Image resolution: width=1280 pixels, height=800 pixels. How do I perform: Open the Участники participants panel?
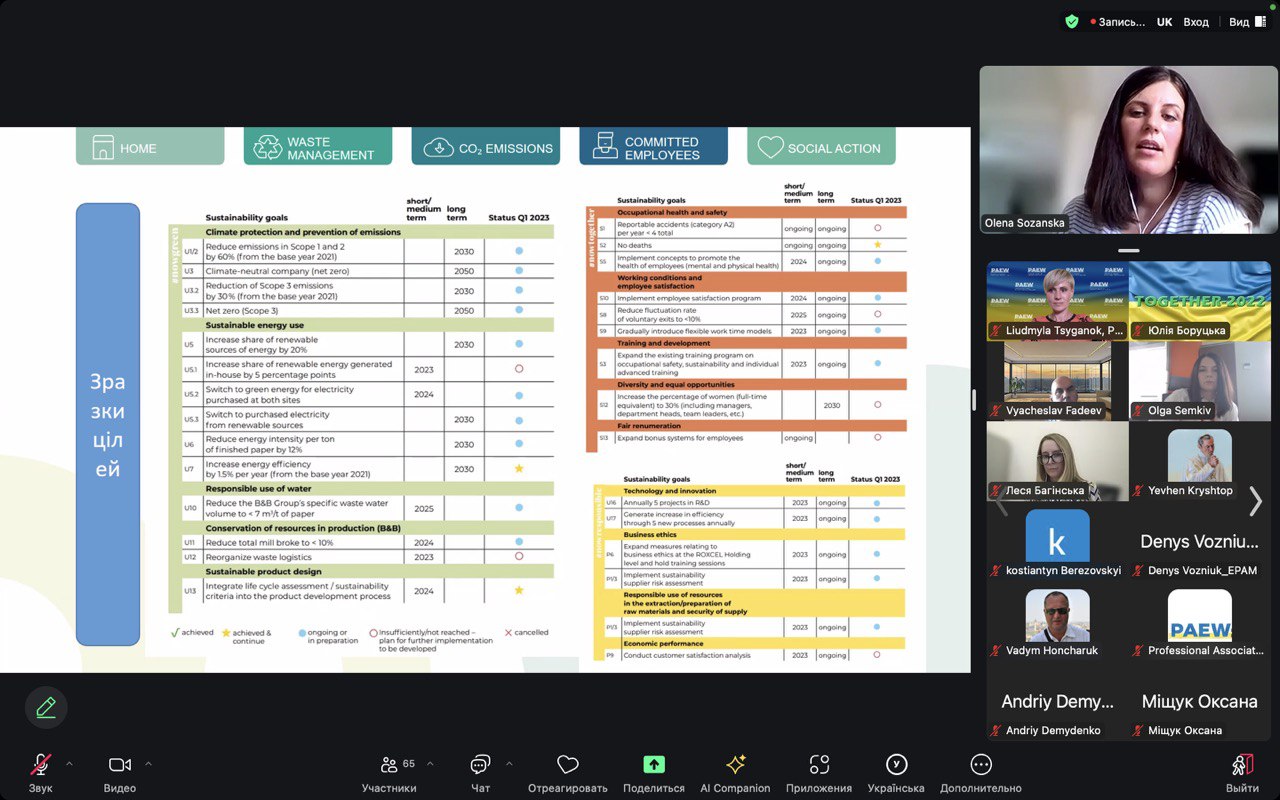[389, 766]
